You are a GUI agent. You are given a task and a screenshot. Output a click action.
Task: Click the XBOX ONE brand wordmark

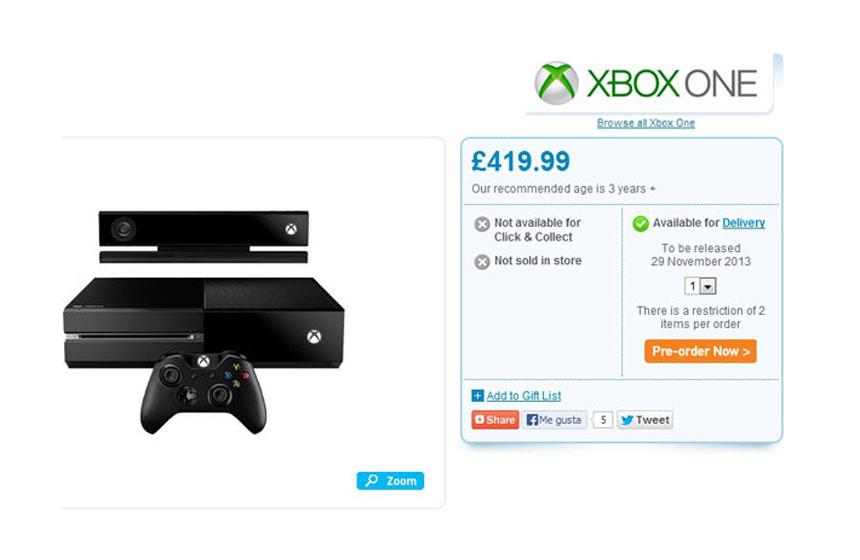pos(672,83)
